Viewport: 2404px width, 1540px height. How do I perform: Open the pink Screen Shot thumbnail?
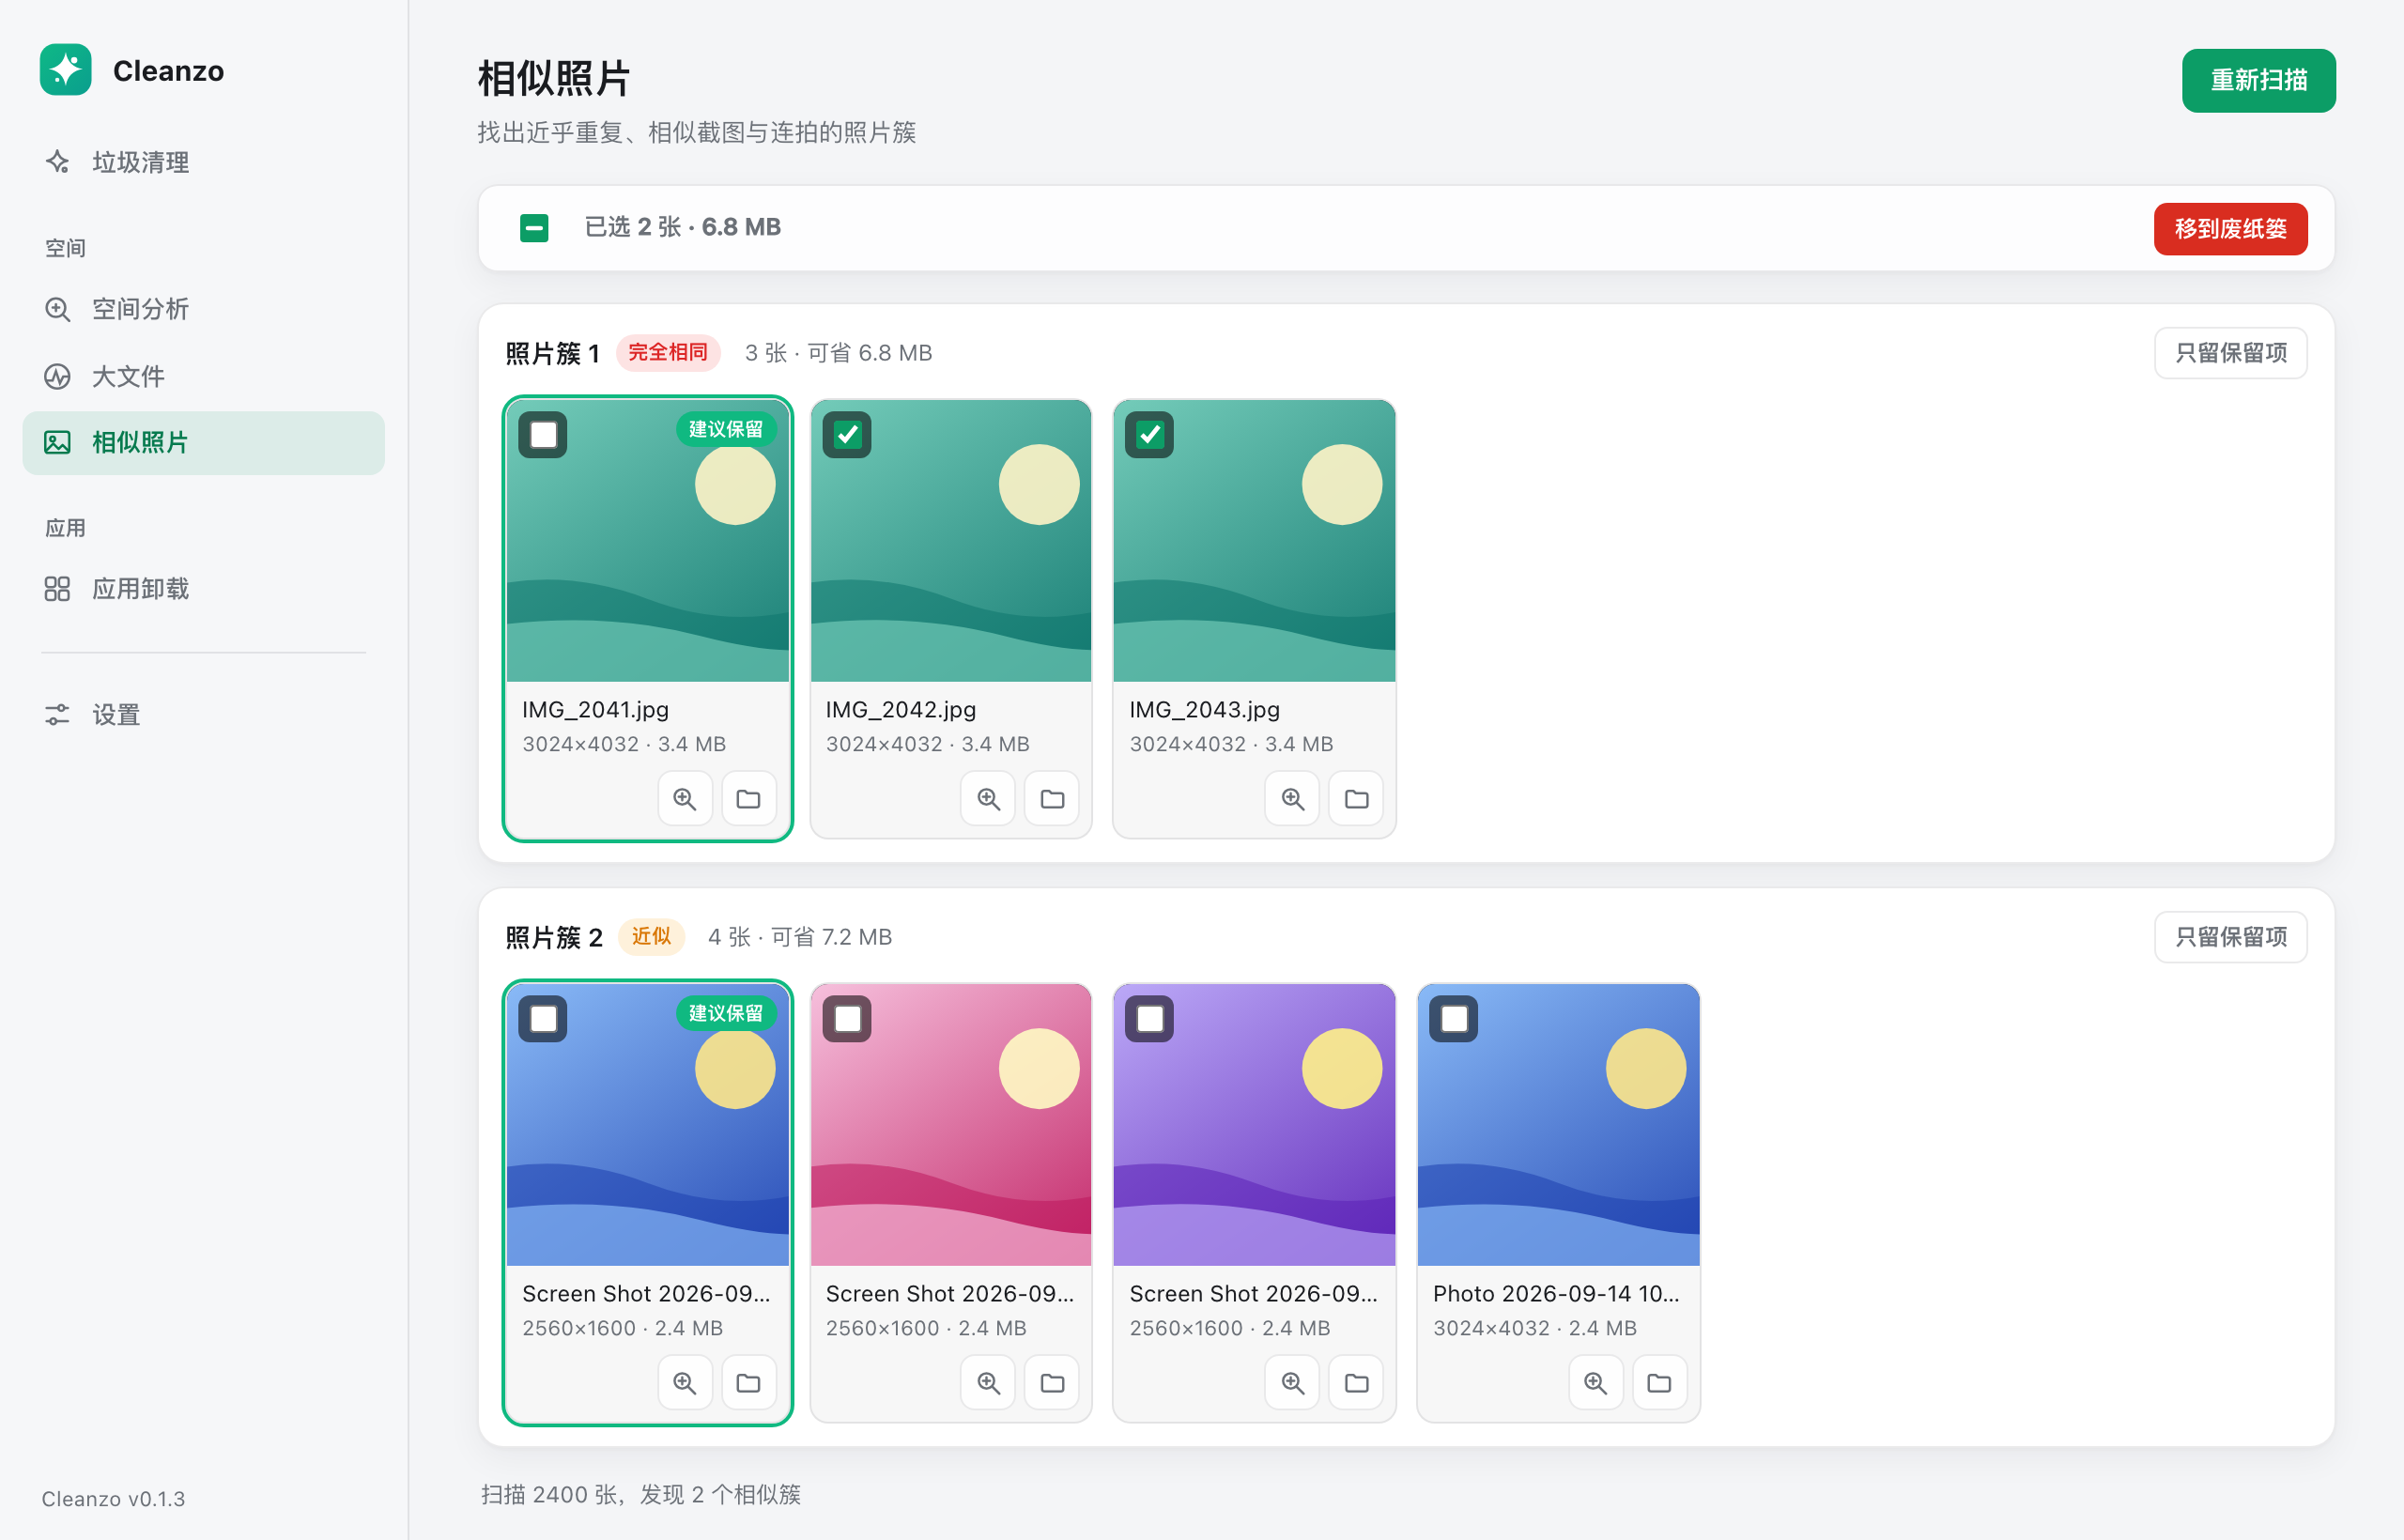(951, 1125)
